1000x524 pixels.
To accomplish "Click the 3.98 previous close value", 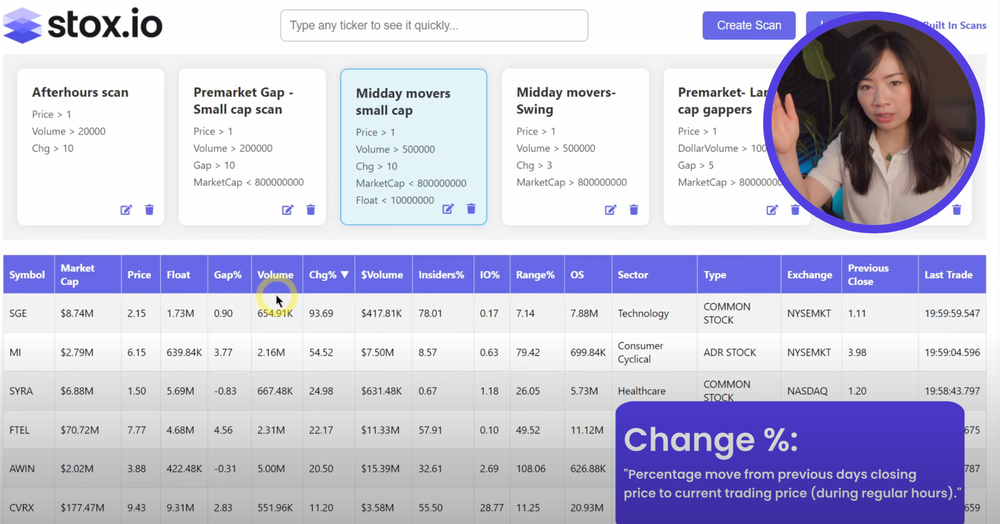I will (x=857, y=352).
